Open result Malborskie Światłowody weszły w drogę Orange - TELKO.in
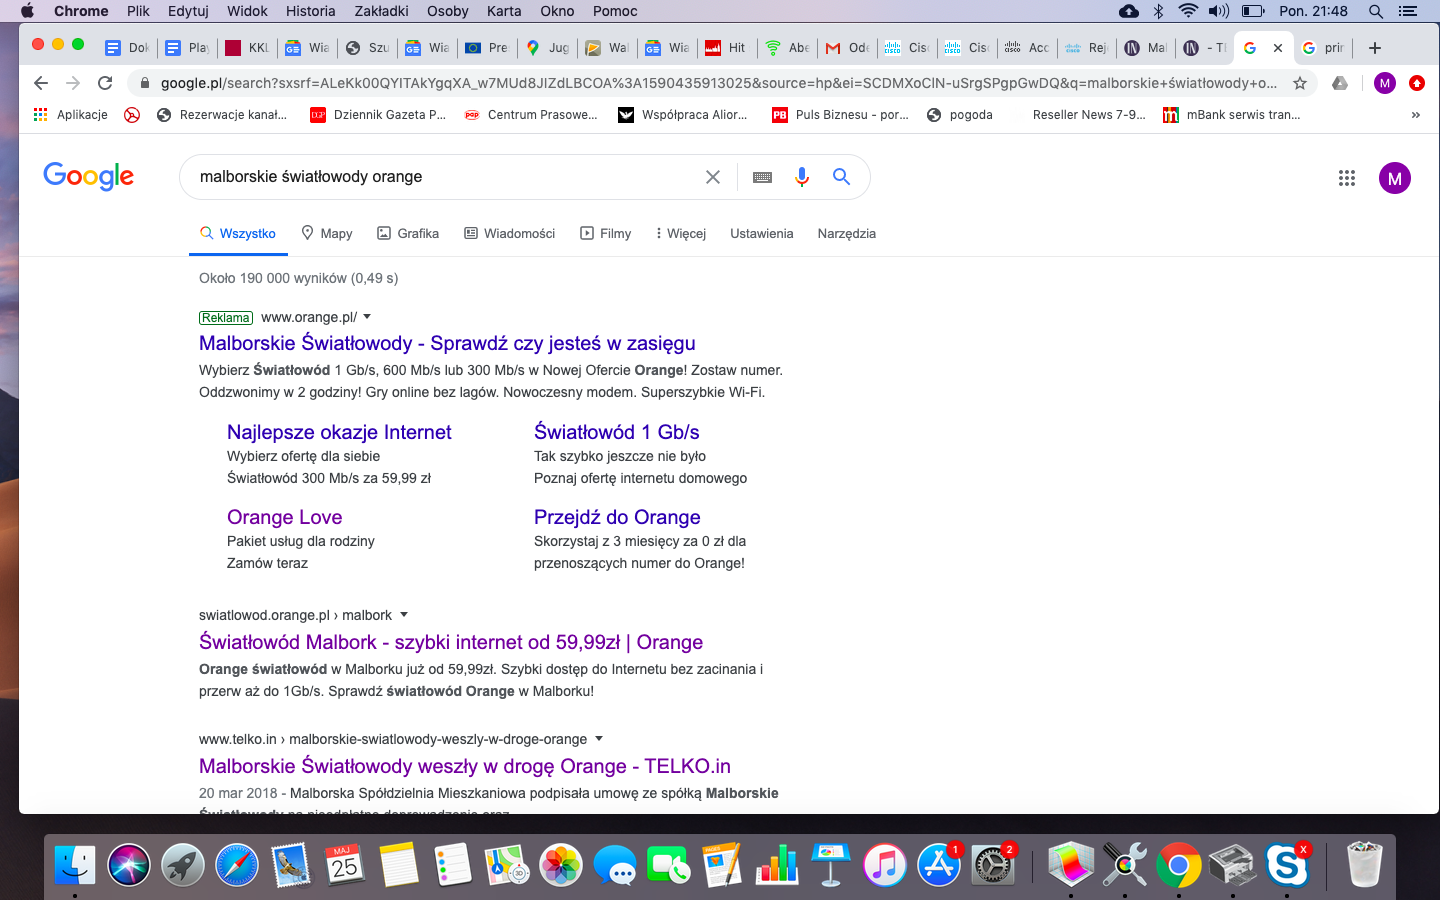 465,766
